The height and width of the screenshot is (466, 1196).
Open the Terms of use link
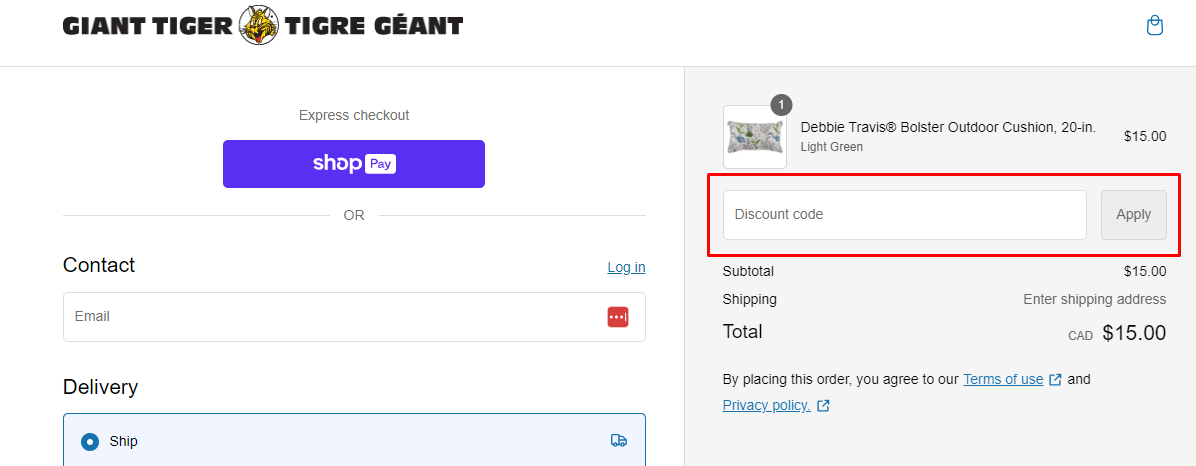[x=1003, y=379]
